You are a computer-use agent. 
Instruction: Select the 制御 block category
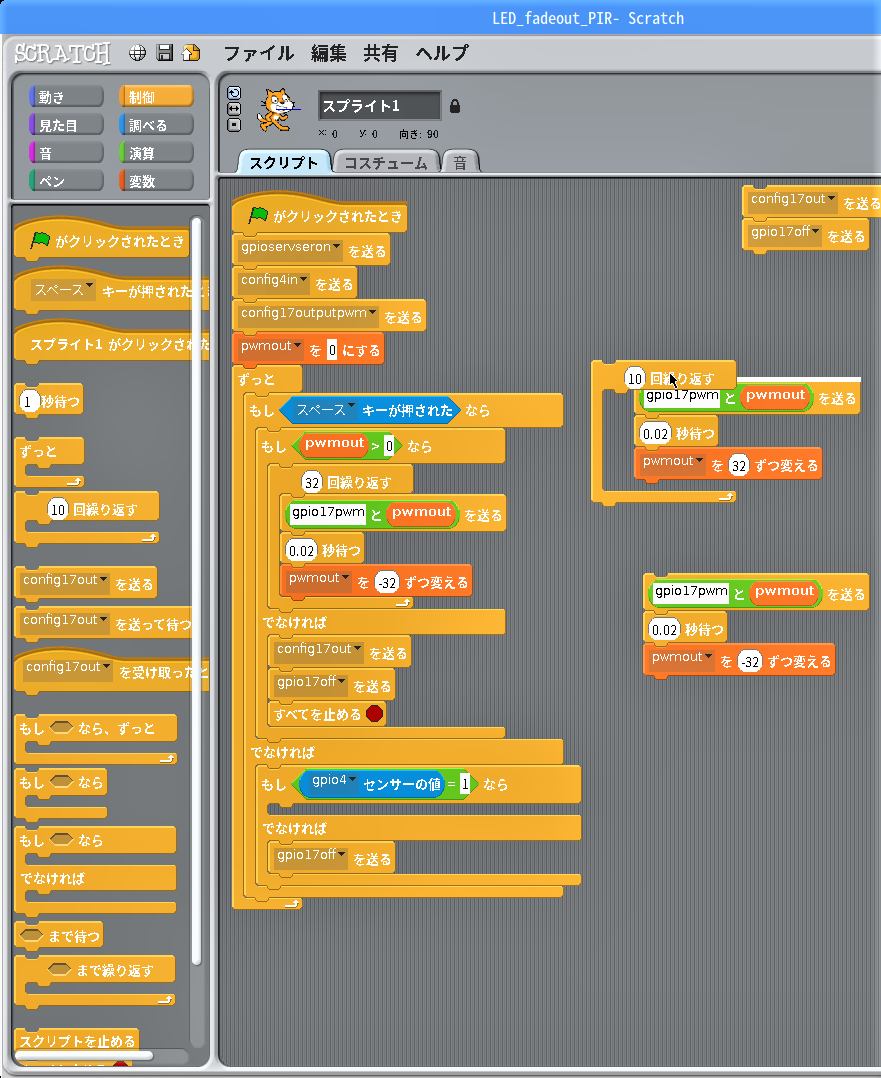(x=156, y=97)
